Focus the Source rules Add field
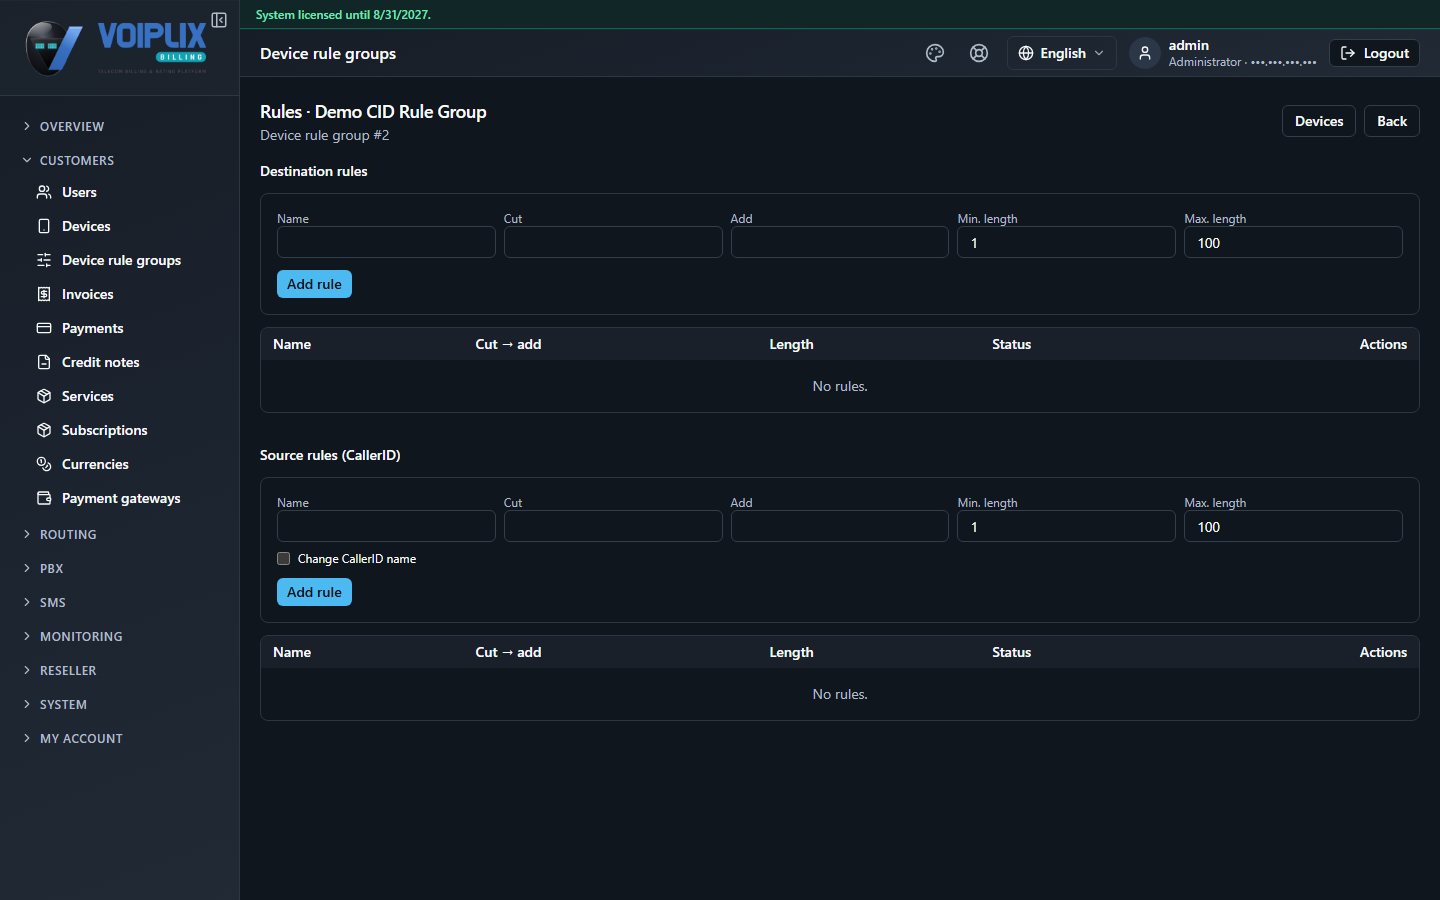Image resolution: width=1440 pixels, height=900 pixels. (840, 526)
